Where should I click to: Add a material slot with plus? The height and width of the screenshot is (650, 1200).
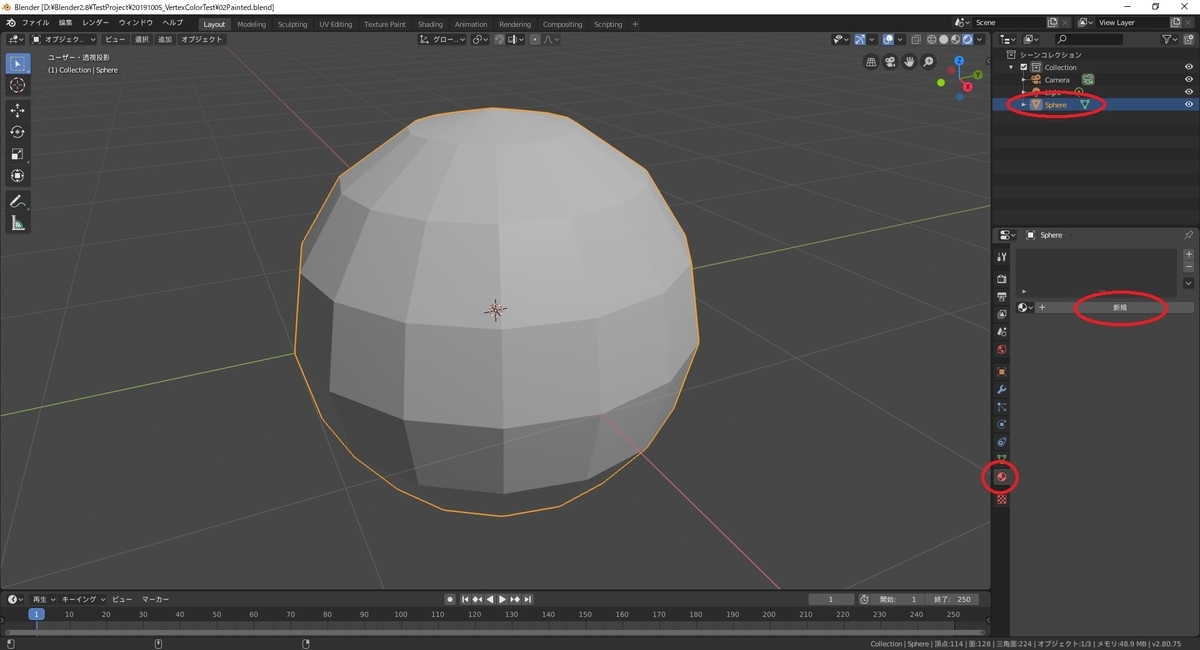point(1188,254)
